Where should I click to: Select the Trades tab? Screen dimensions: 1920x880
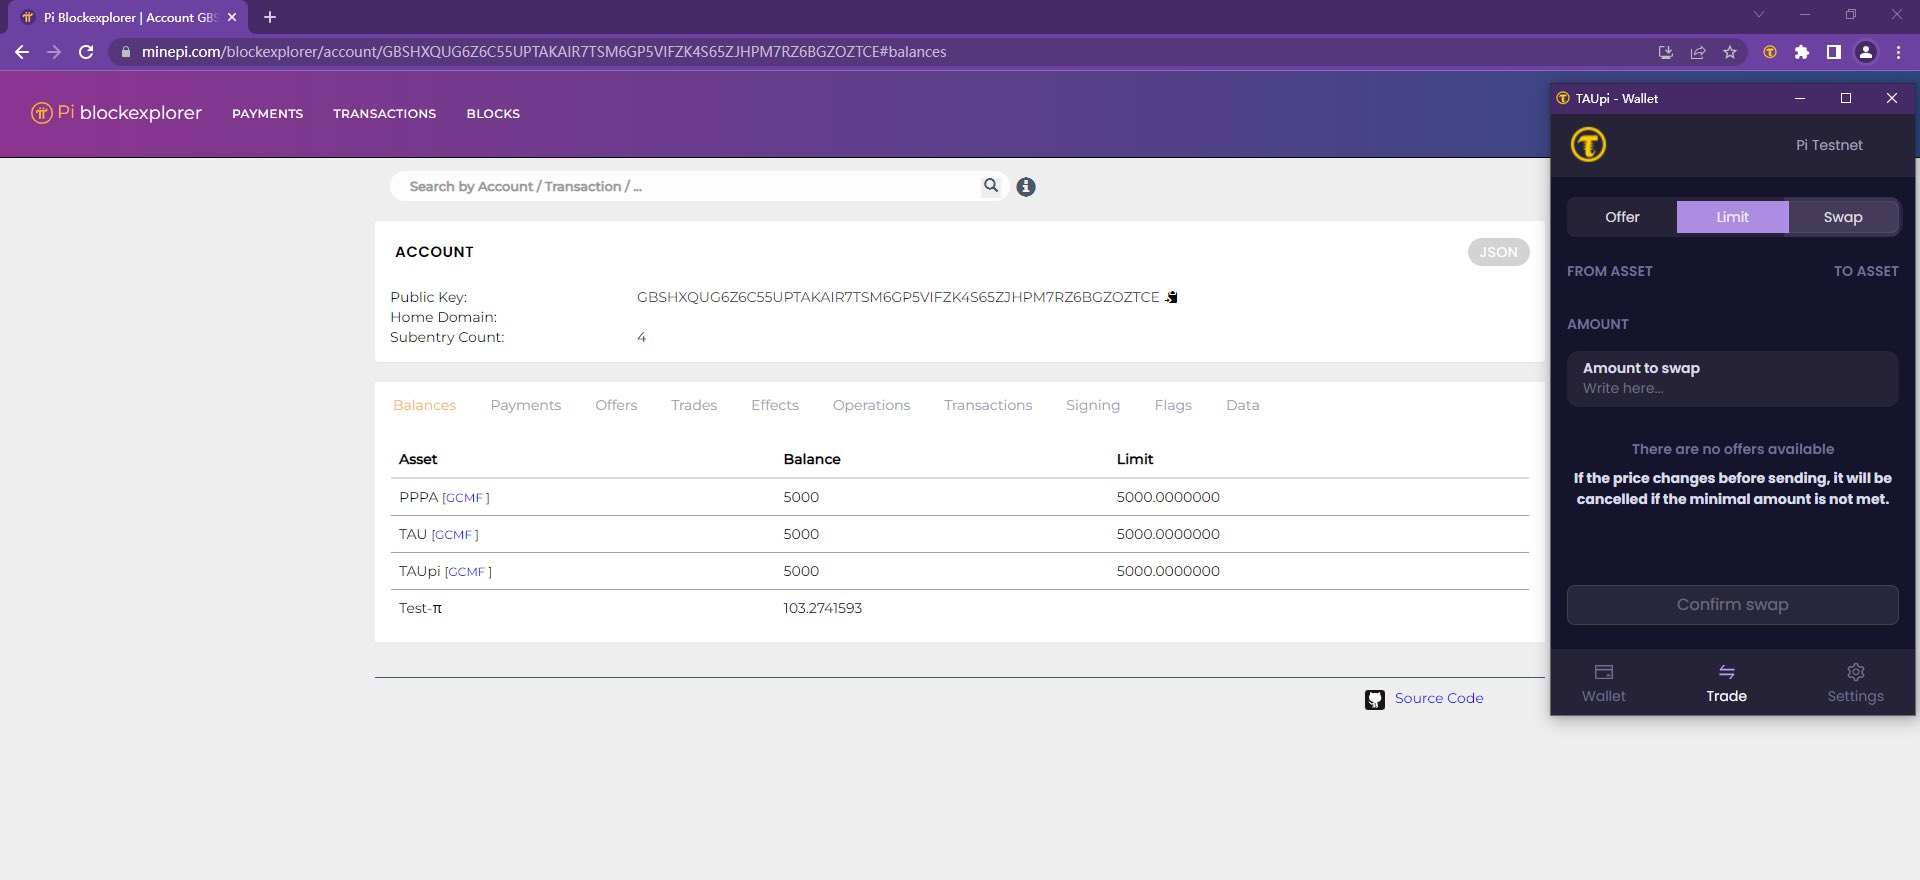click(x=694, y=405)
